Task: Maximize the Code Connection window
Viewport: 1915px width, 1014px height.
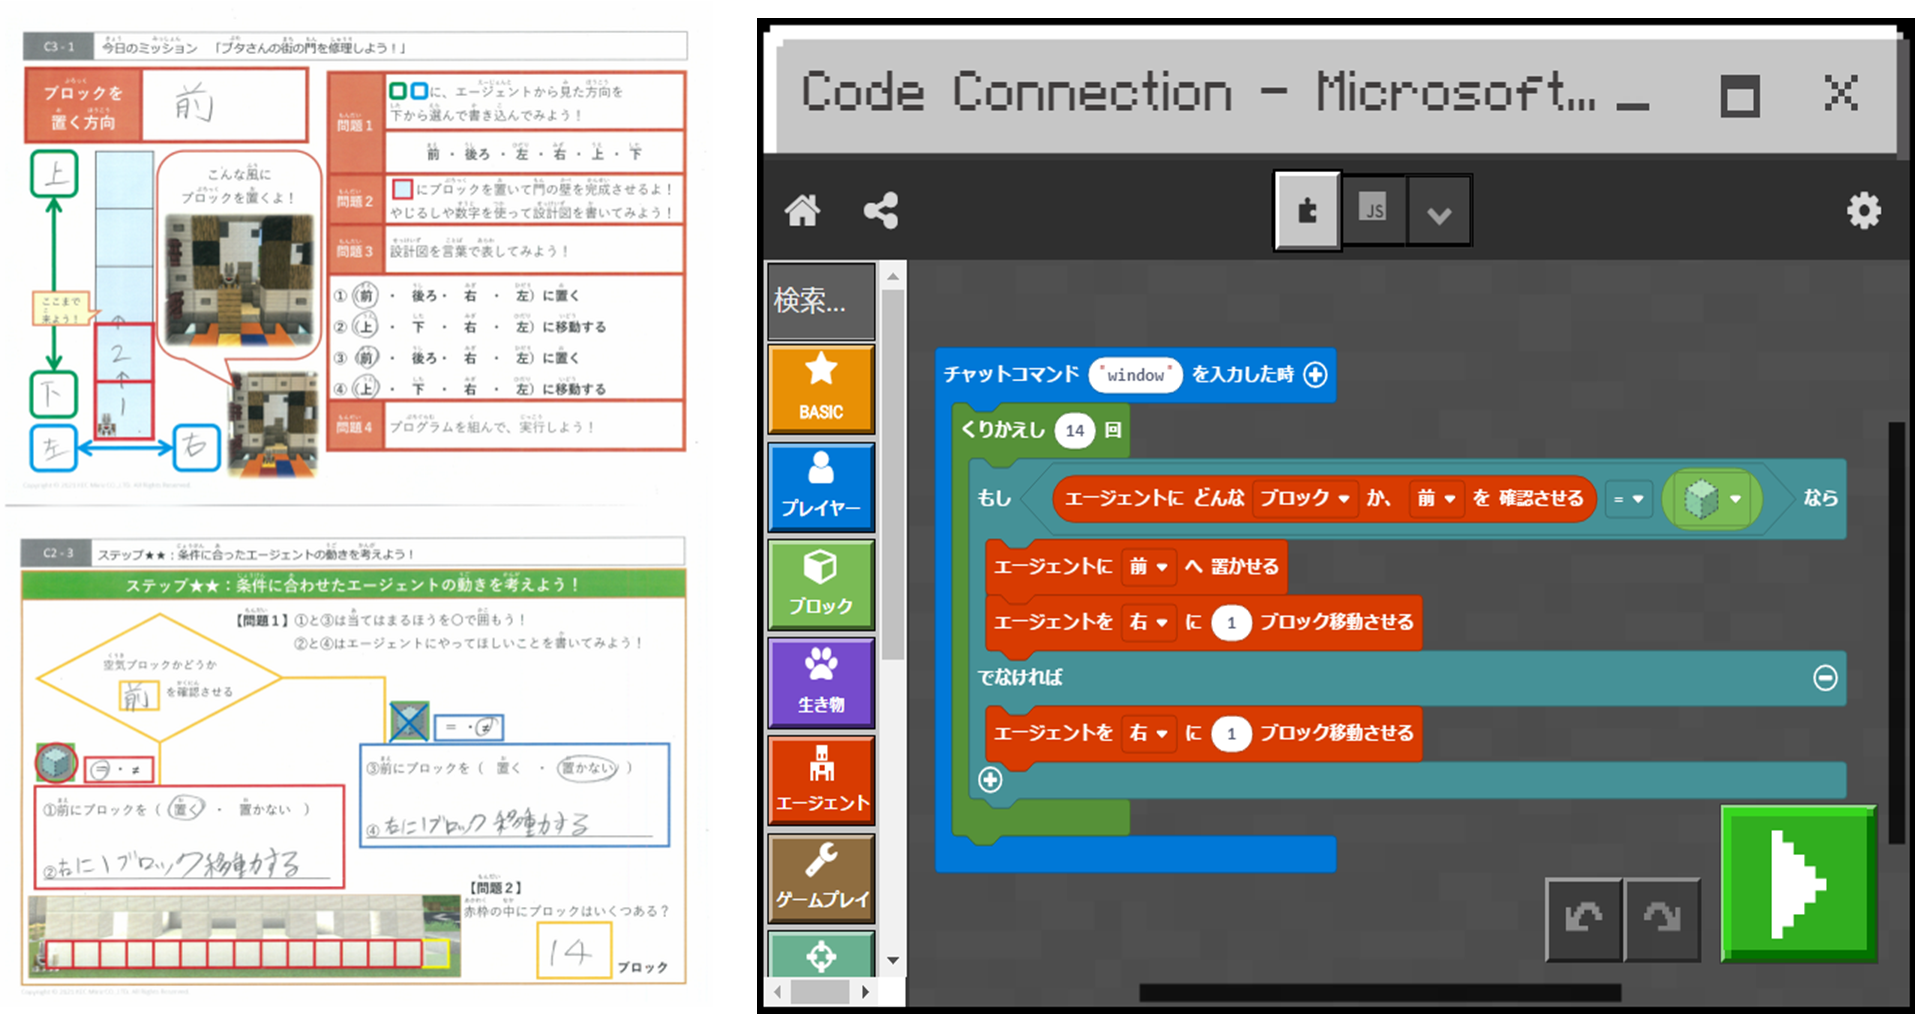Action: click(1740, 97)
